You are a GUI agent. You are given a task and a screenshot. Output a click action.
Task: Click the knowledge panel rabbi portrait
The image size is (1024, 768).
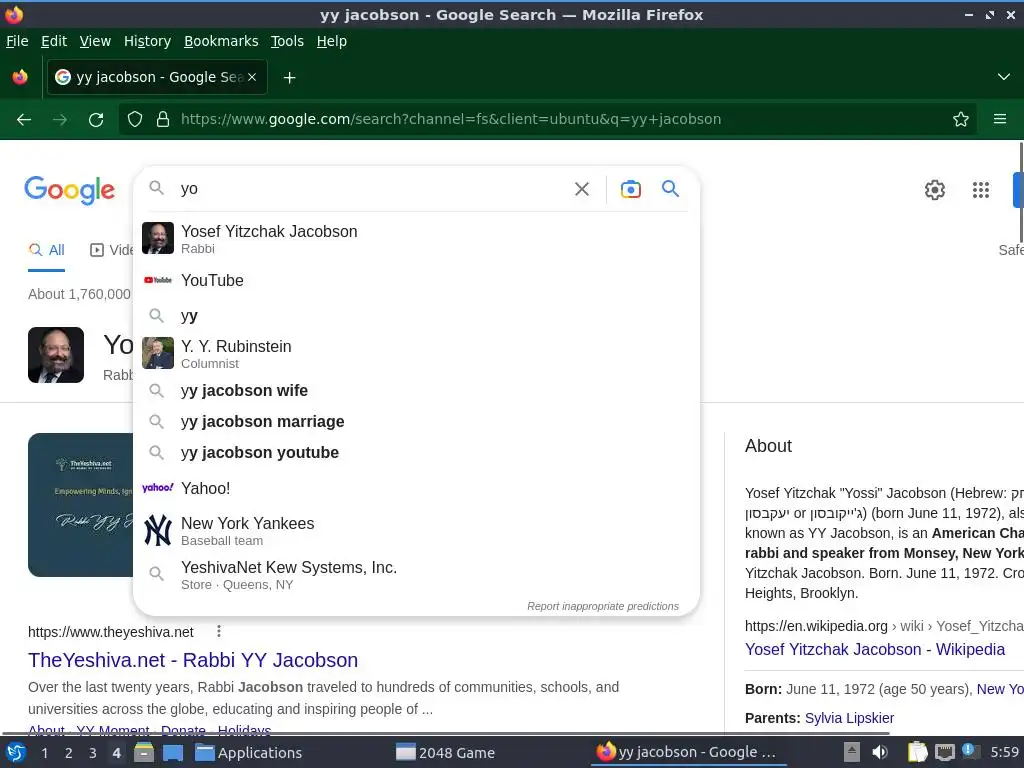[56, 355]
